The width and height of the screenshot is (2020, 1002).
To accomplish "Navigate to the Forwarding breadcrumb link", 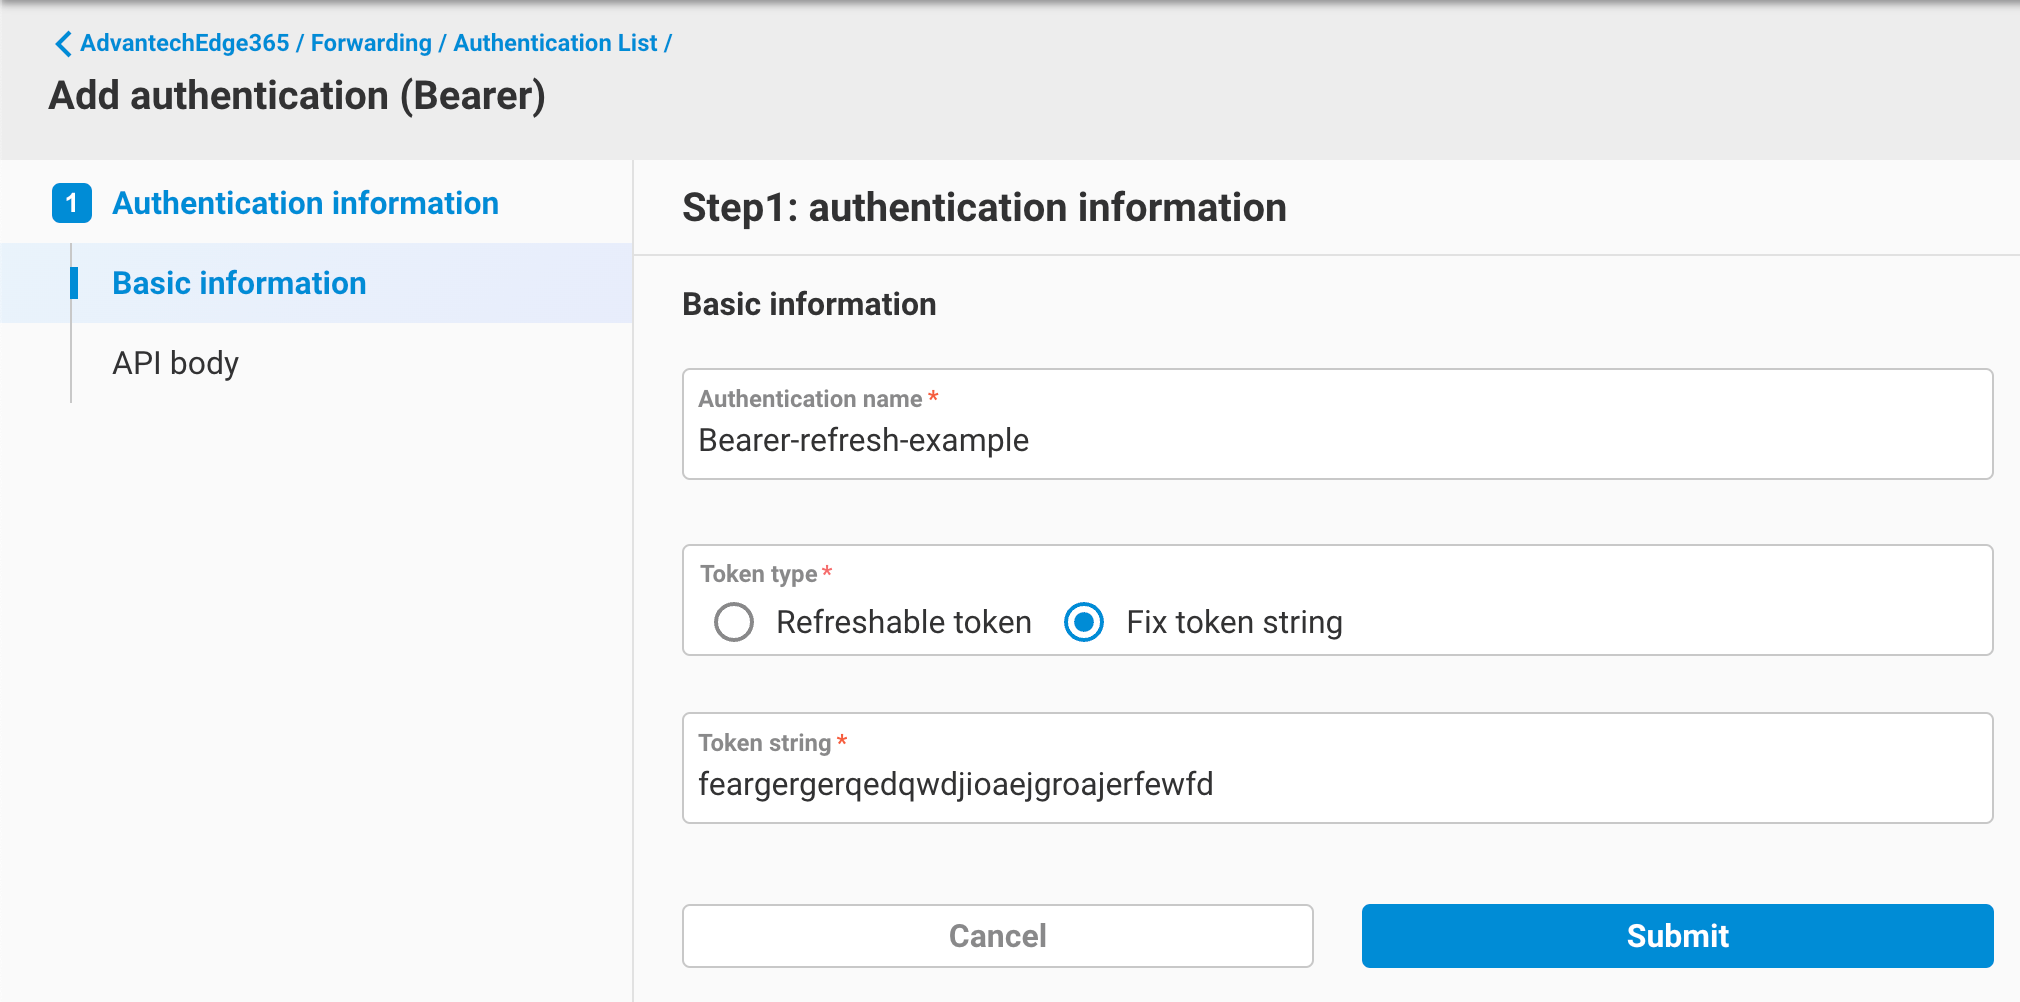I will (x=371, y=42).
